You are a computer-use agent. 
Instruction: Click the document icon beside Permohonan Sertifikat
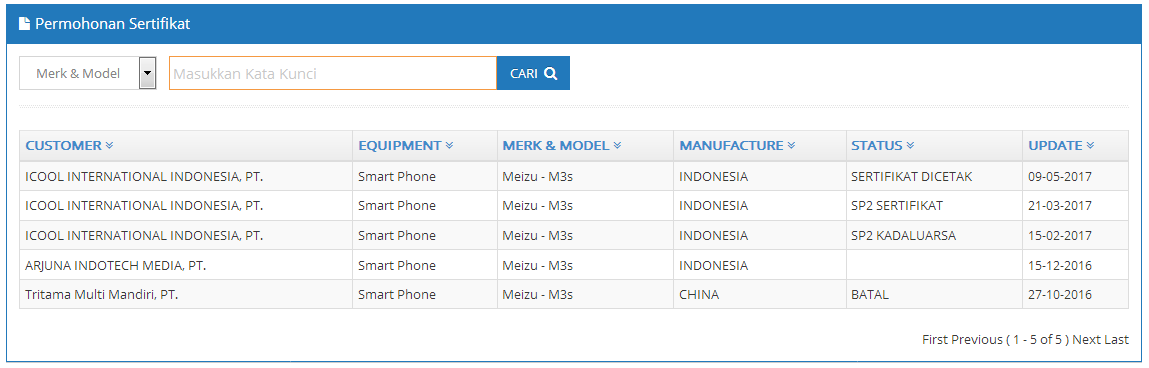coord(24,23)
